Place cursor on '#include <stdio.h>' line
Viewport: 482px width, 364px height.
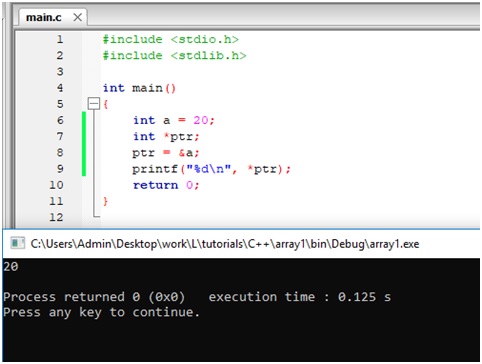point(171,39)
